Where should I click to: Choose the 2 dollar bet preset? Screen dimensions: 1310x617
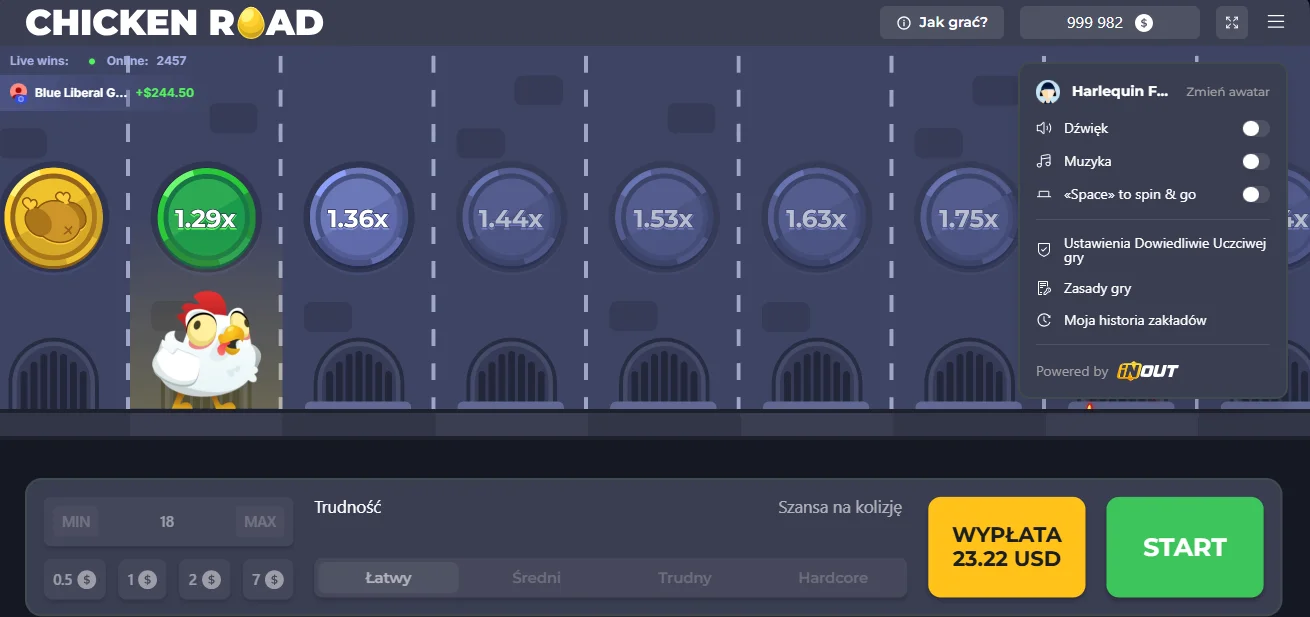[204, 579]
